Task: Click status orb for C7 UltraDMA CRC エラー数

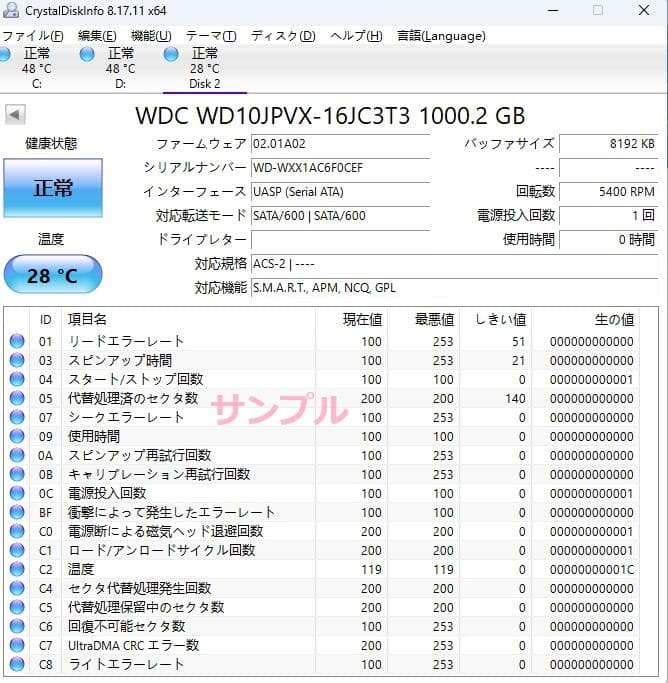Action: tap(17, 645)
